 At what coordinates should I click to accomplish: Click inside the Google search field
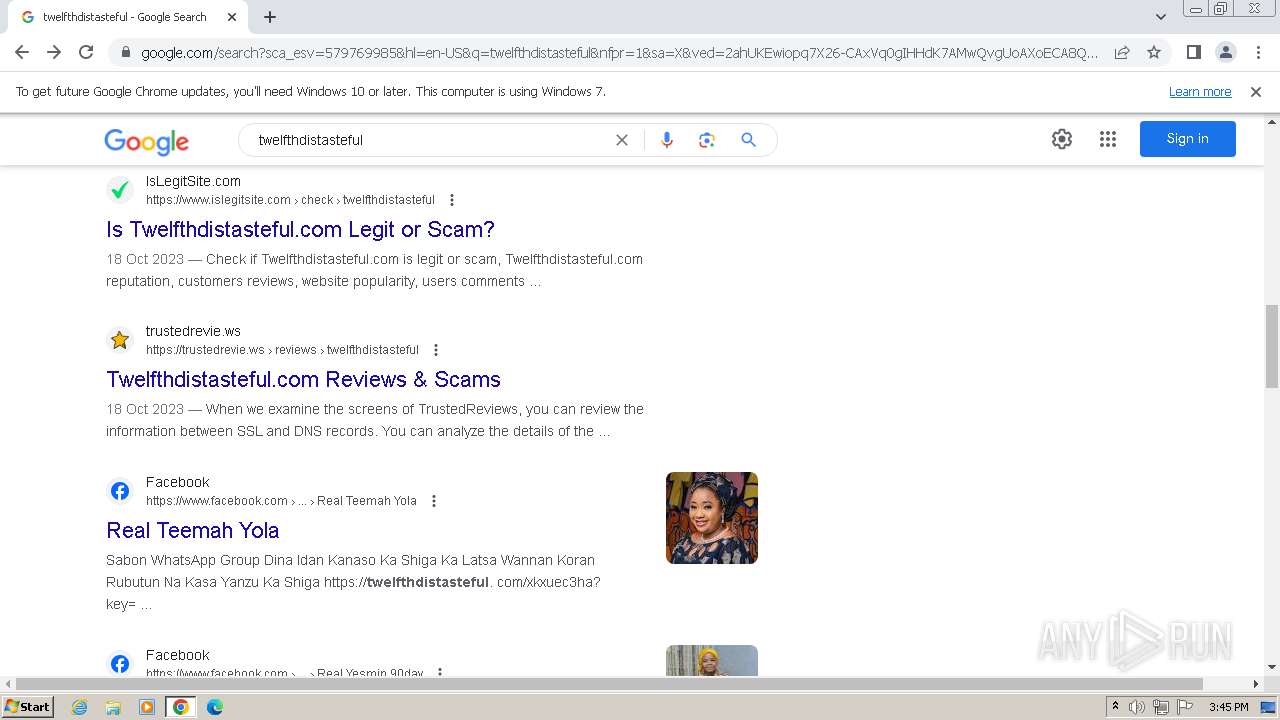pyautogui.click(x=430, y=140)
